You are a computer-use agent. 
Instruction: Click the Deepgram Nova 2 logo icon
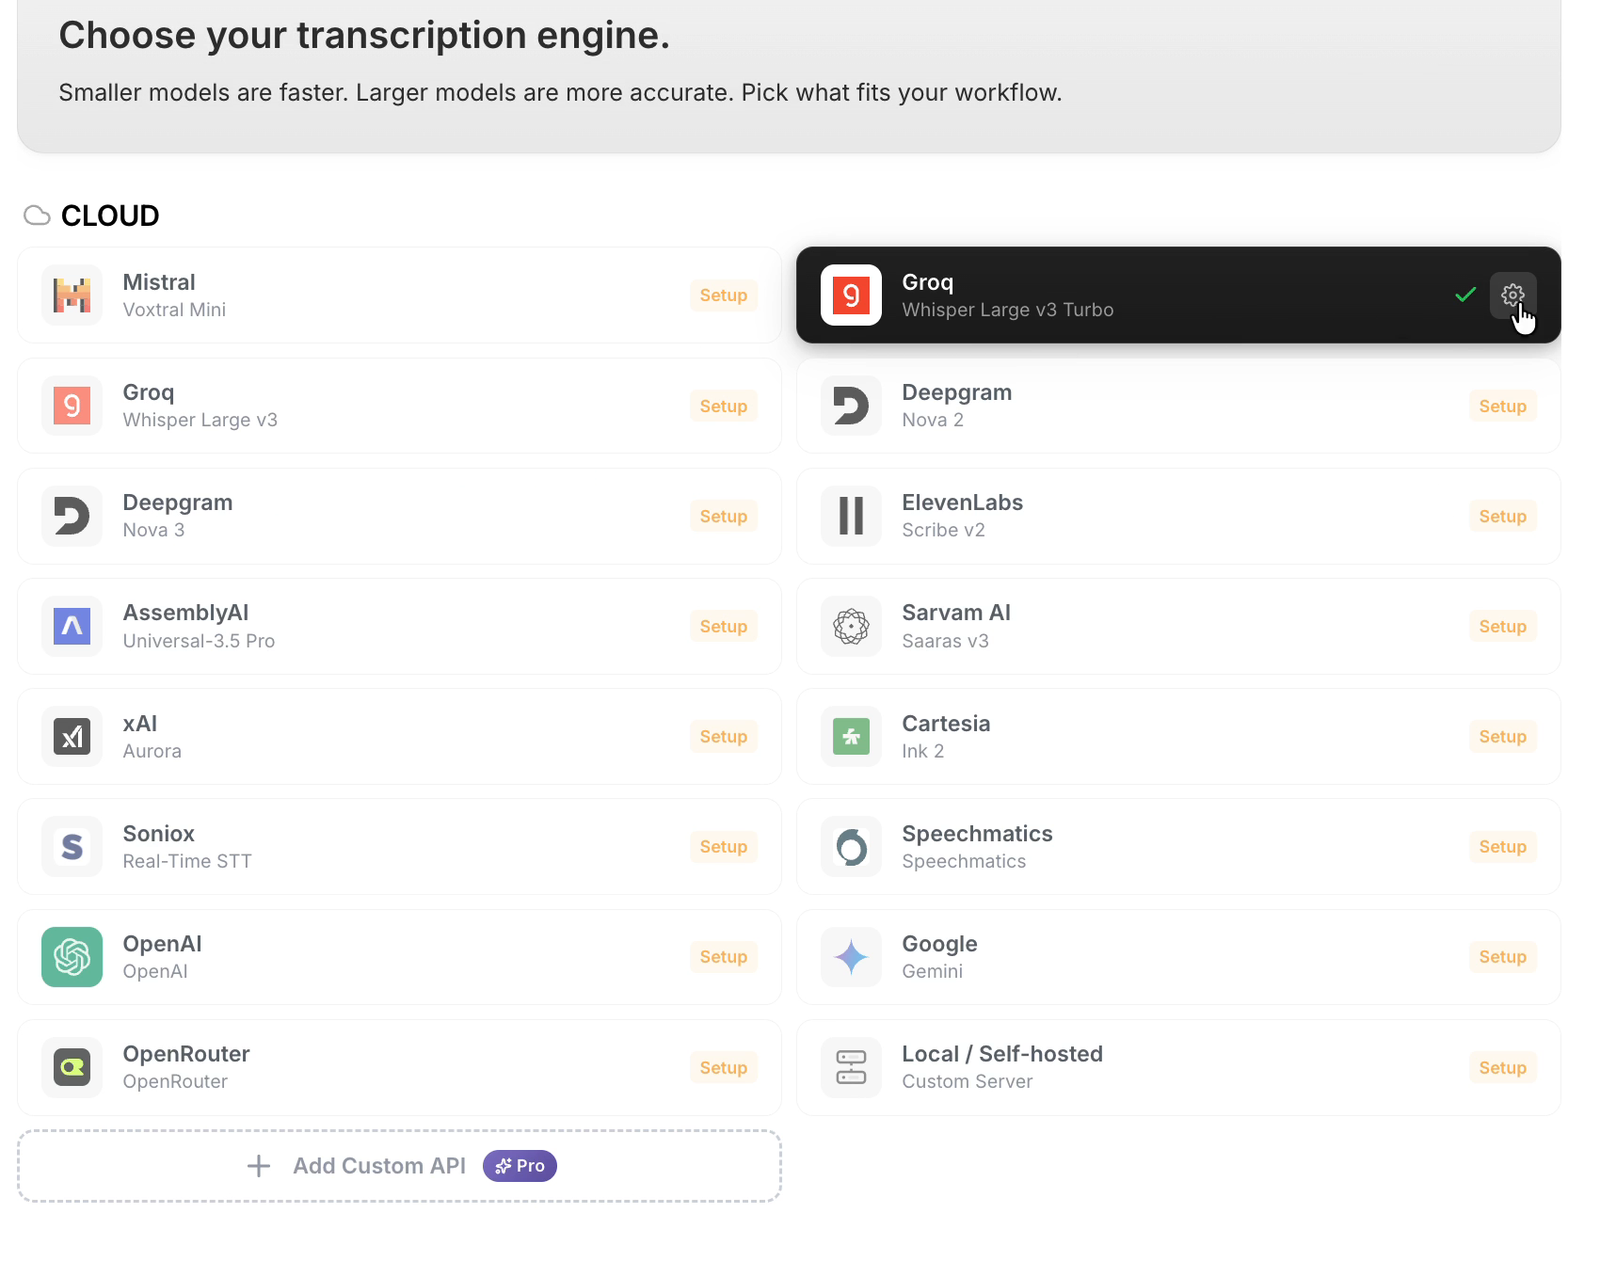tap(851, 406)
